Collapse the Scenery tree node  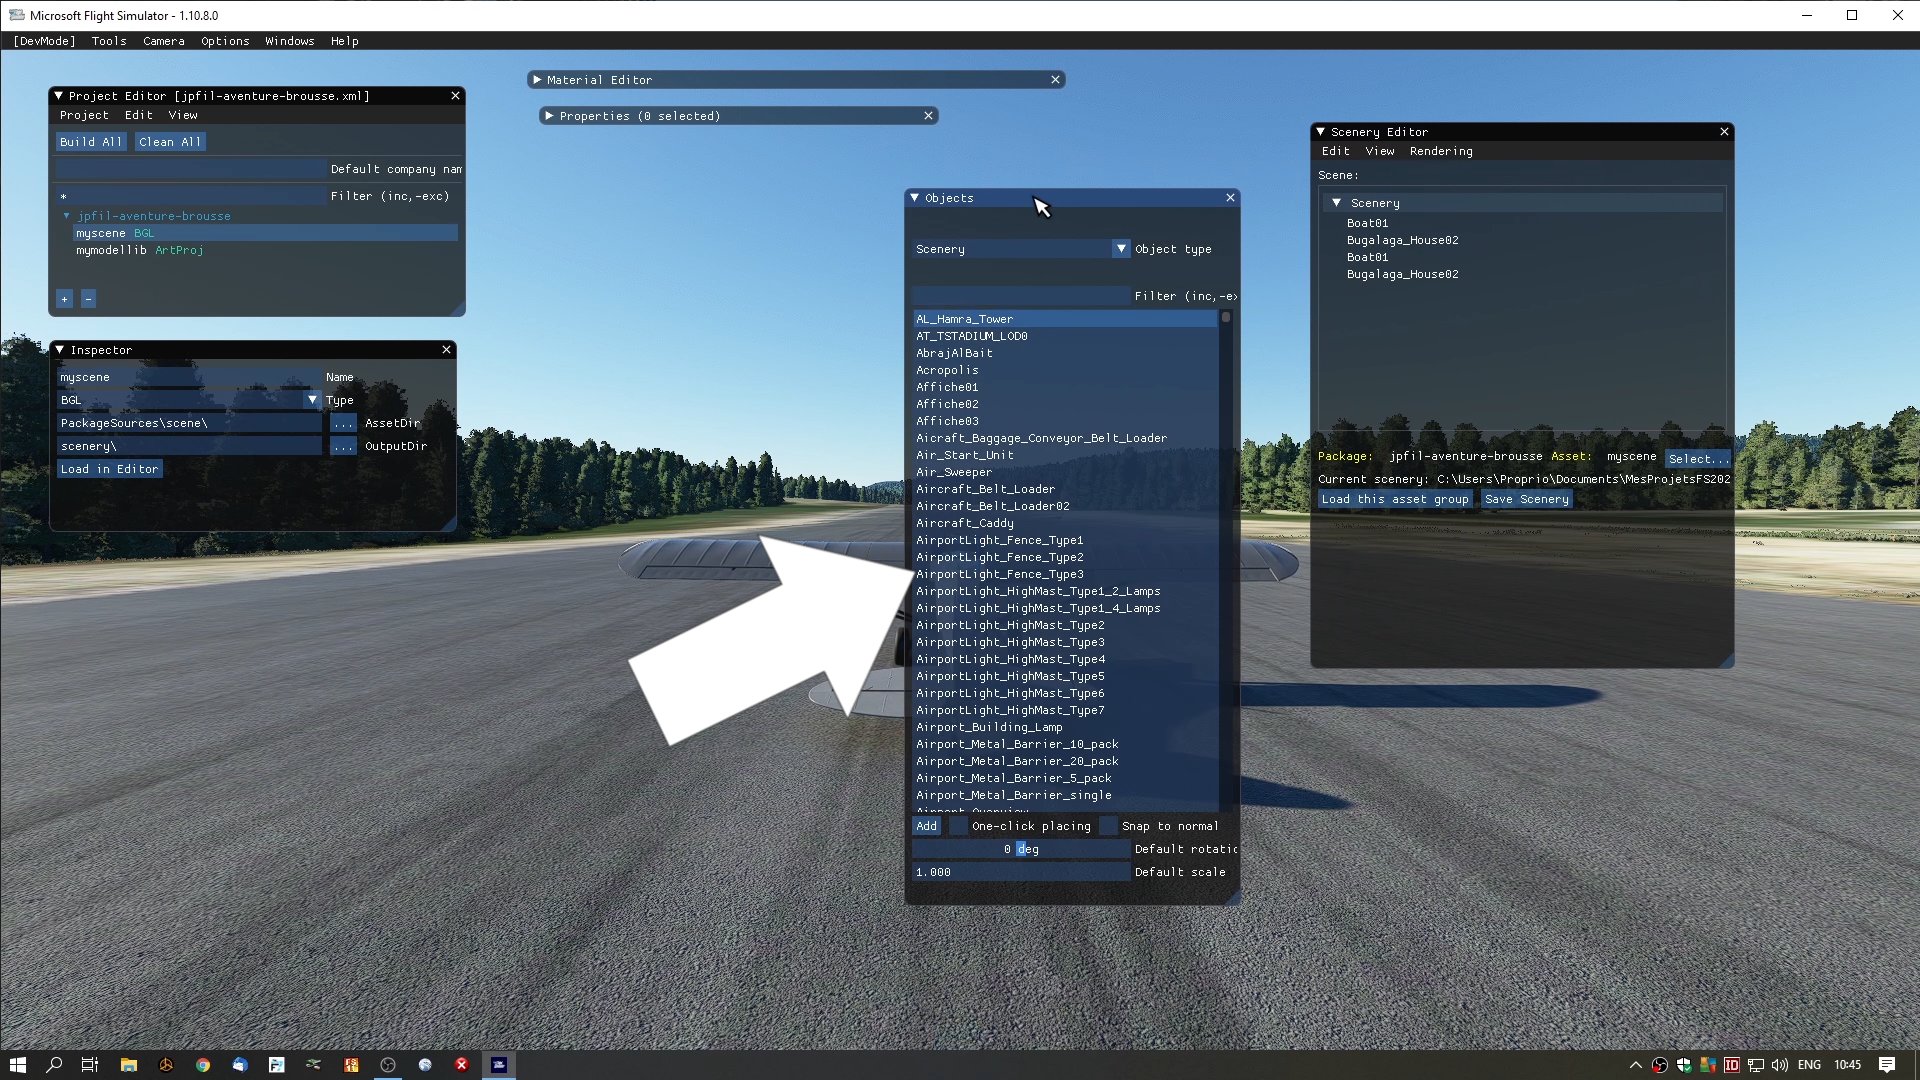[x=1336, y=203]
